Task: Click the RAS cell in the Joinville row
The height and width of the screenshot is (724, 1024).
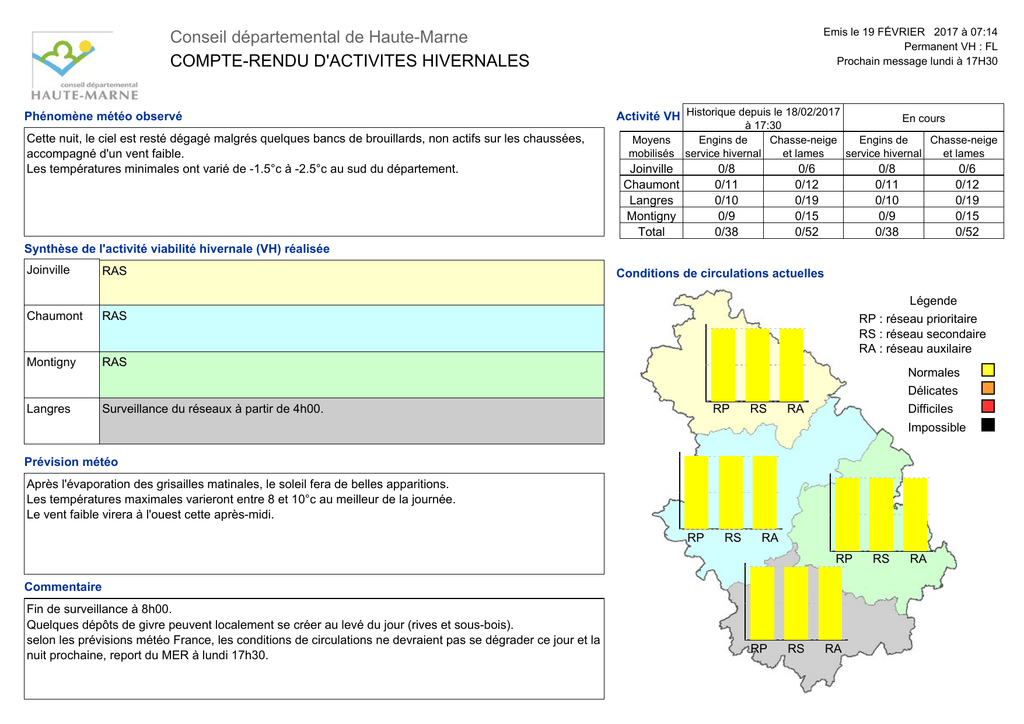Action: pos(351,283)
